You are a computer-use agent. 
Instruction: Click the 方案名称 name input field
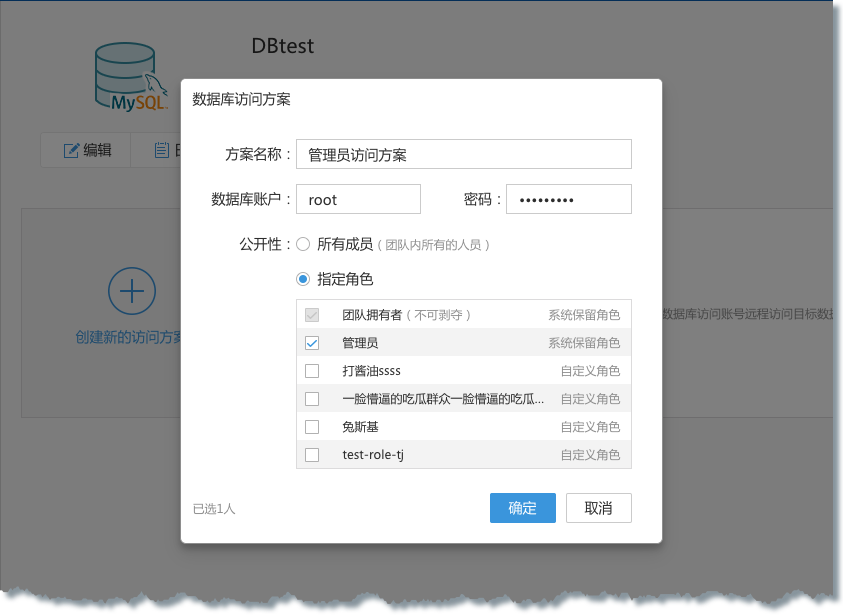click(x=463, y=154)
